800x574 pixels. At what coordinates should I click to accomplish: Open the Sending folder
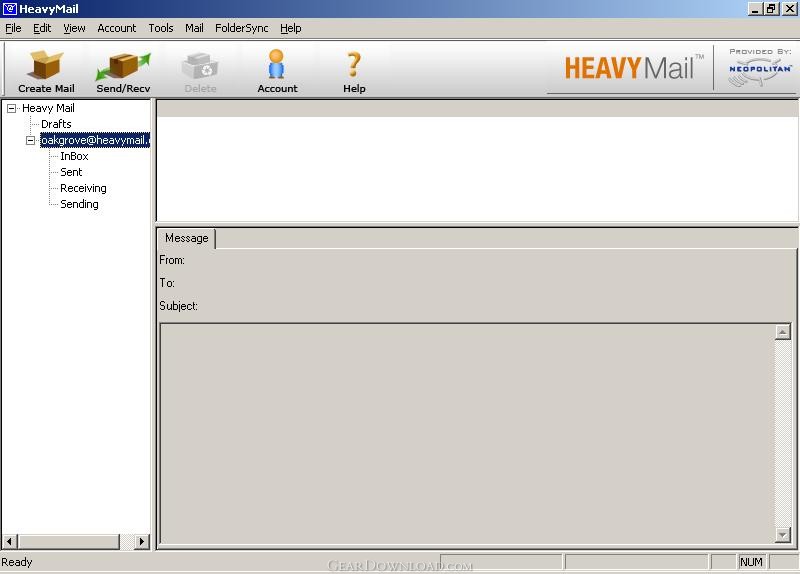79,204
